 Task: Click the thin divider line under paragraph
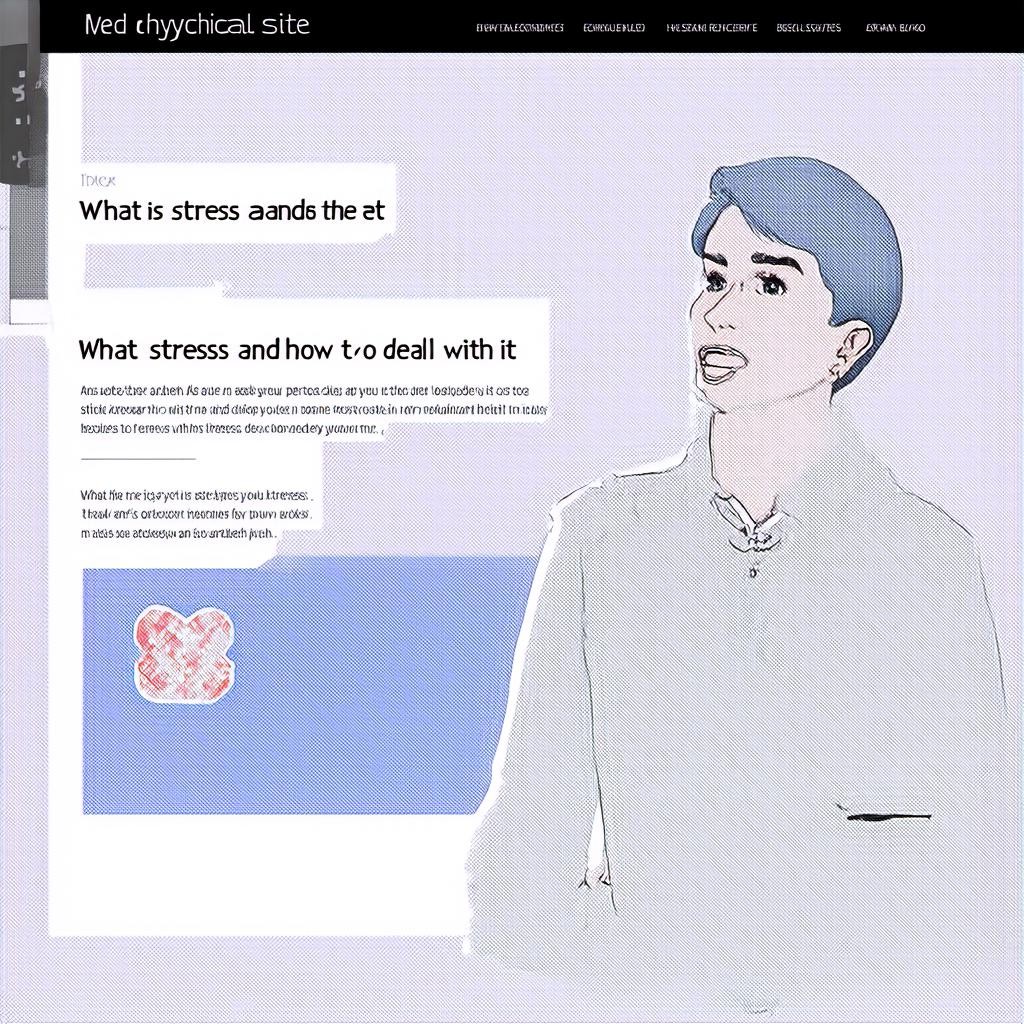point(138,459)
